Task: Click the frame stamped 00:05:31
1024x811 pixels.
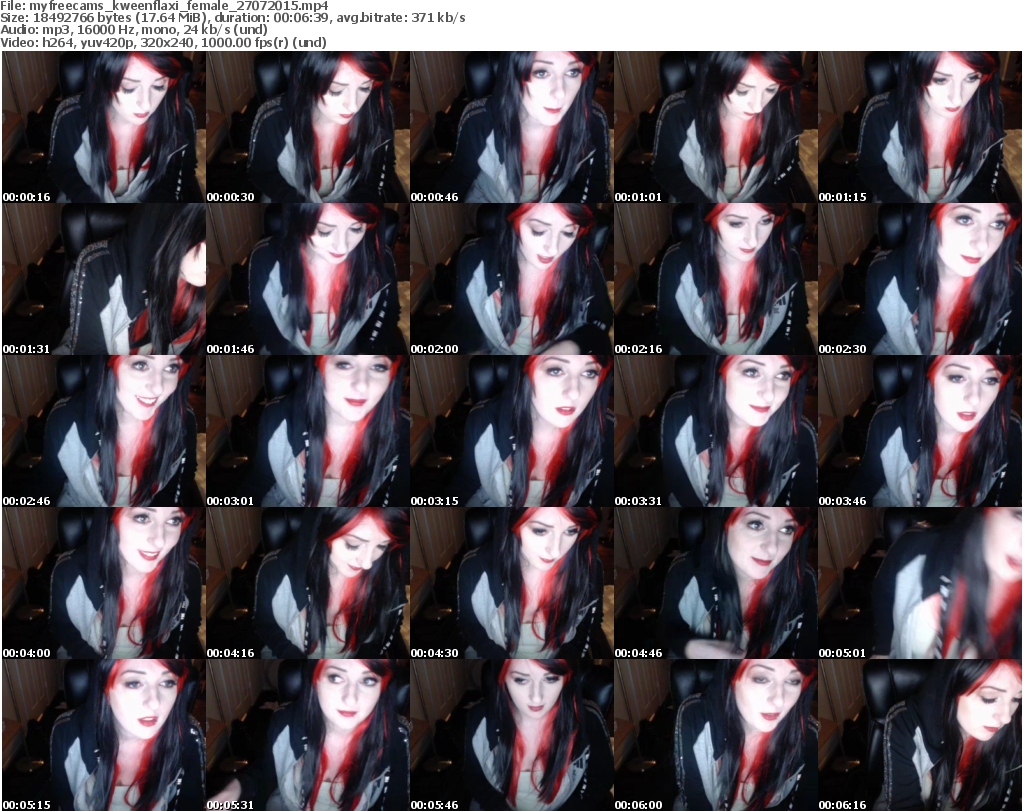Action: tap(308, 735)
